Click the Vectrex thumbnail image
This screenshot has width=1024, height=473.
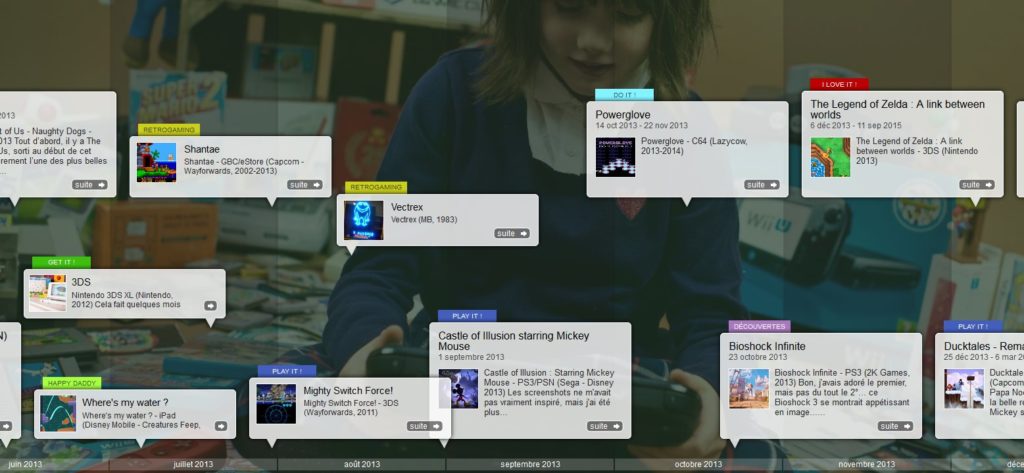(363, 220)
